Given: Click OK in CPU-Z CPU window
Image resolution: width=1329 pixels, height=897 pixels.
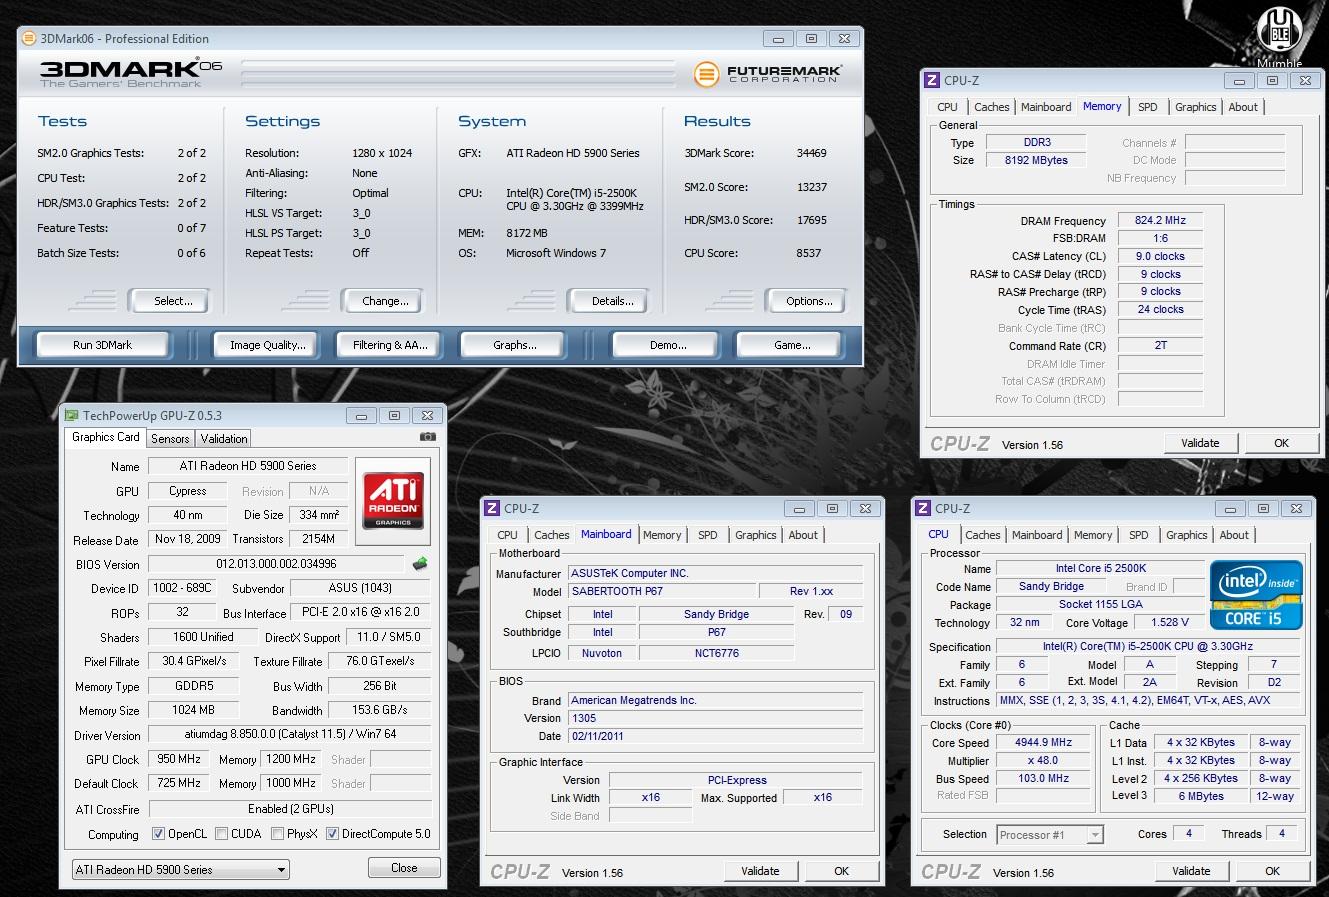Looking at the screenshot, I should pyautogui.click(x=1272, y=871).
